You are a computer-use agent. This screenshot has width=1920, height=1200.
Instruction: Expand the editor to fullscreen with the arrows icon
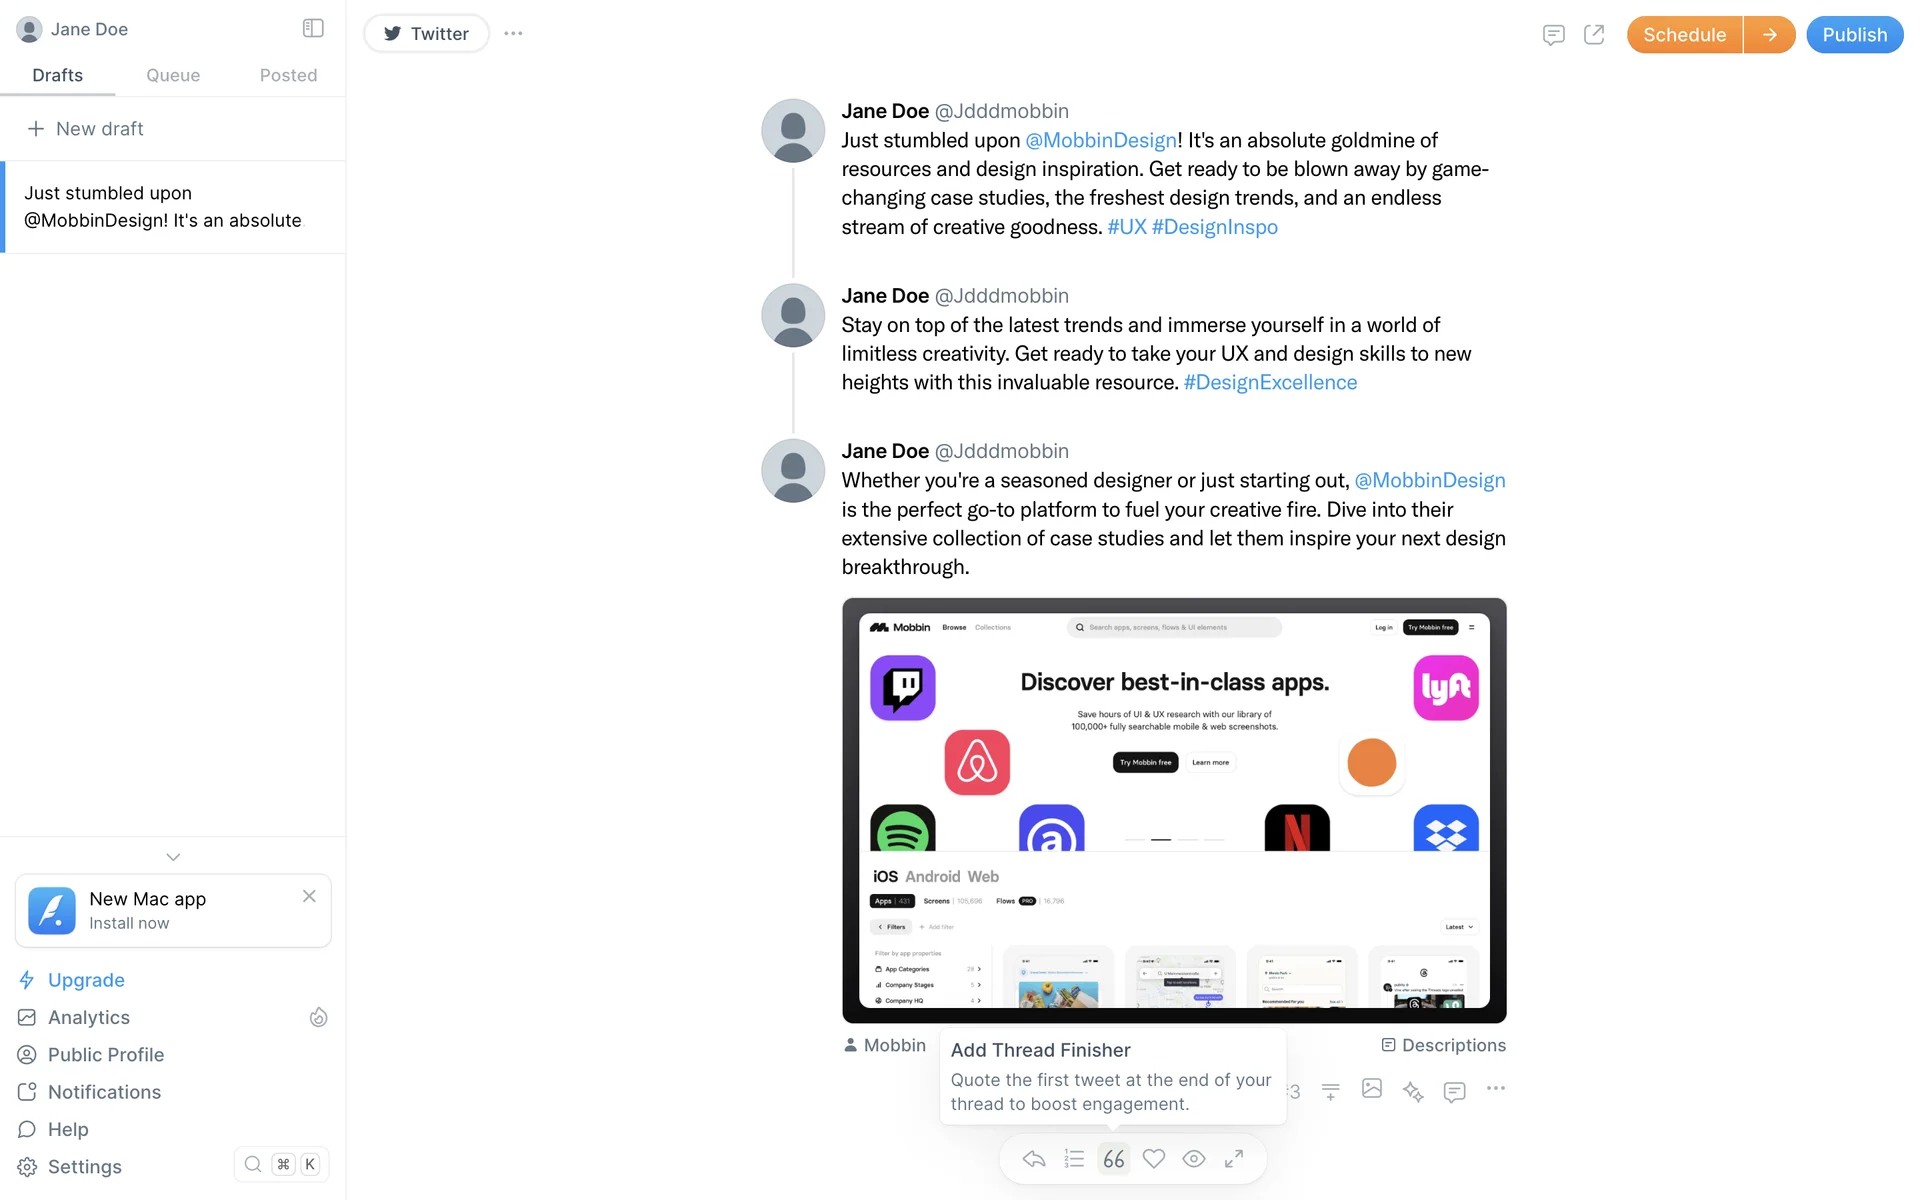1234,1158
